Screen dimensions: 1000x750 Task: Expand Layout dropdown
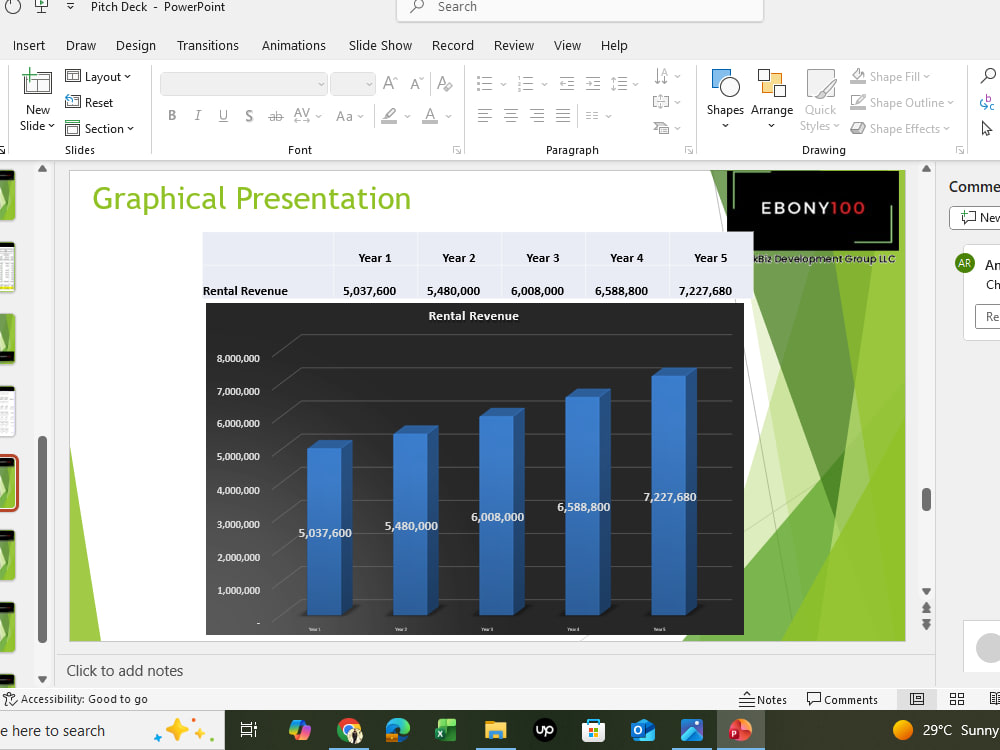[98, 77]
